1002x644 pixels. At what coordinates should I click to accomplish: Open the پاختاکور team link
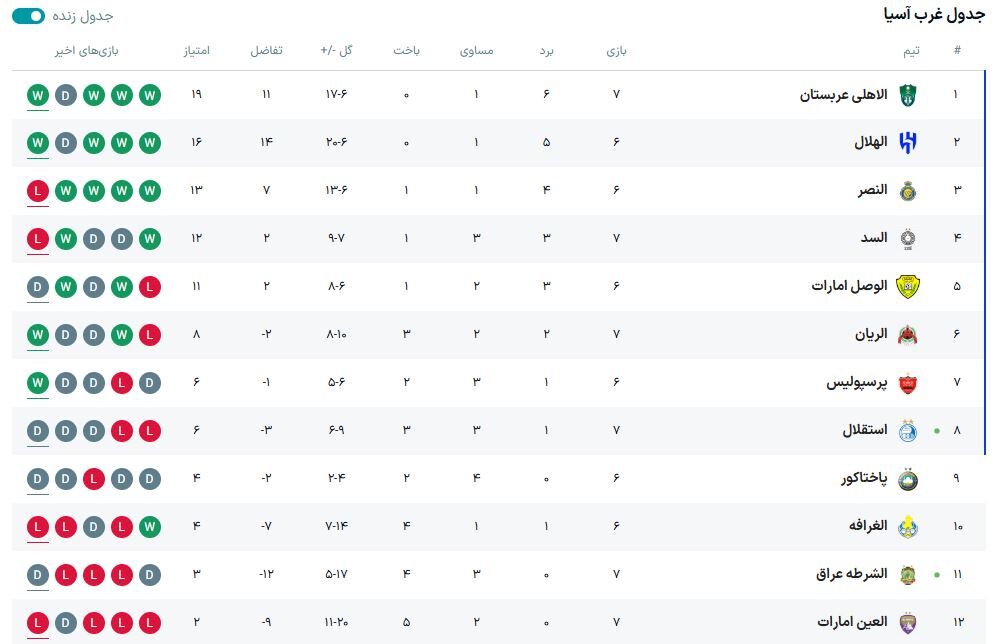coord(865,478)
